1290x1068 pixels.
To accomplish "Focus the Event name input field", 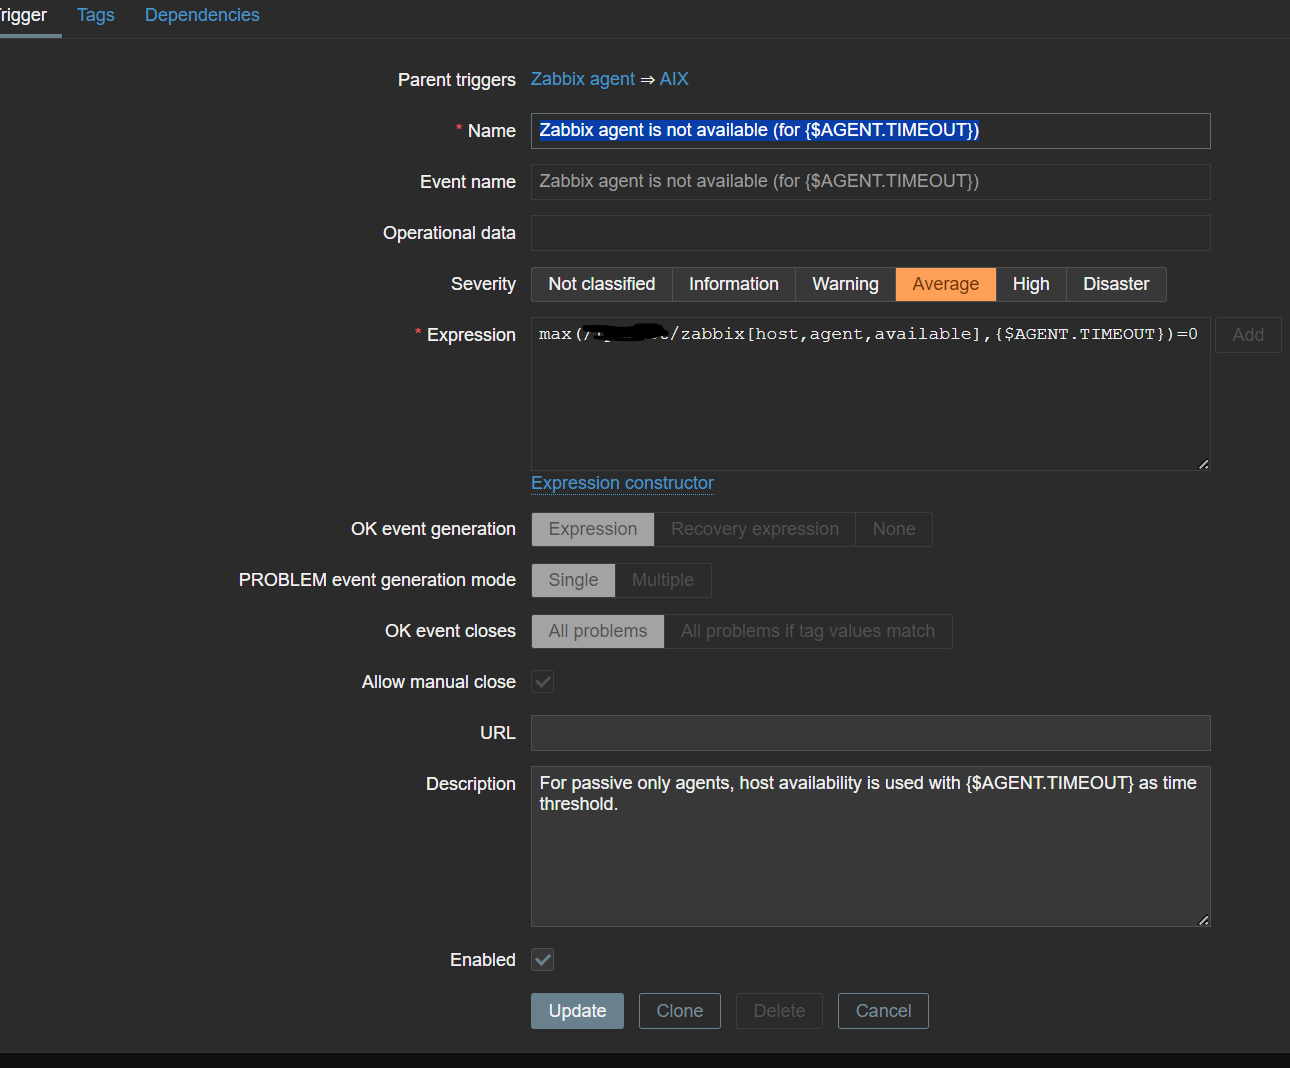I will (870, 182).
